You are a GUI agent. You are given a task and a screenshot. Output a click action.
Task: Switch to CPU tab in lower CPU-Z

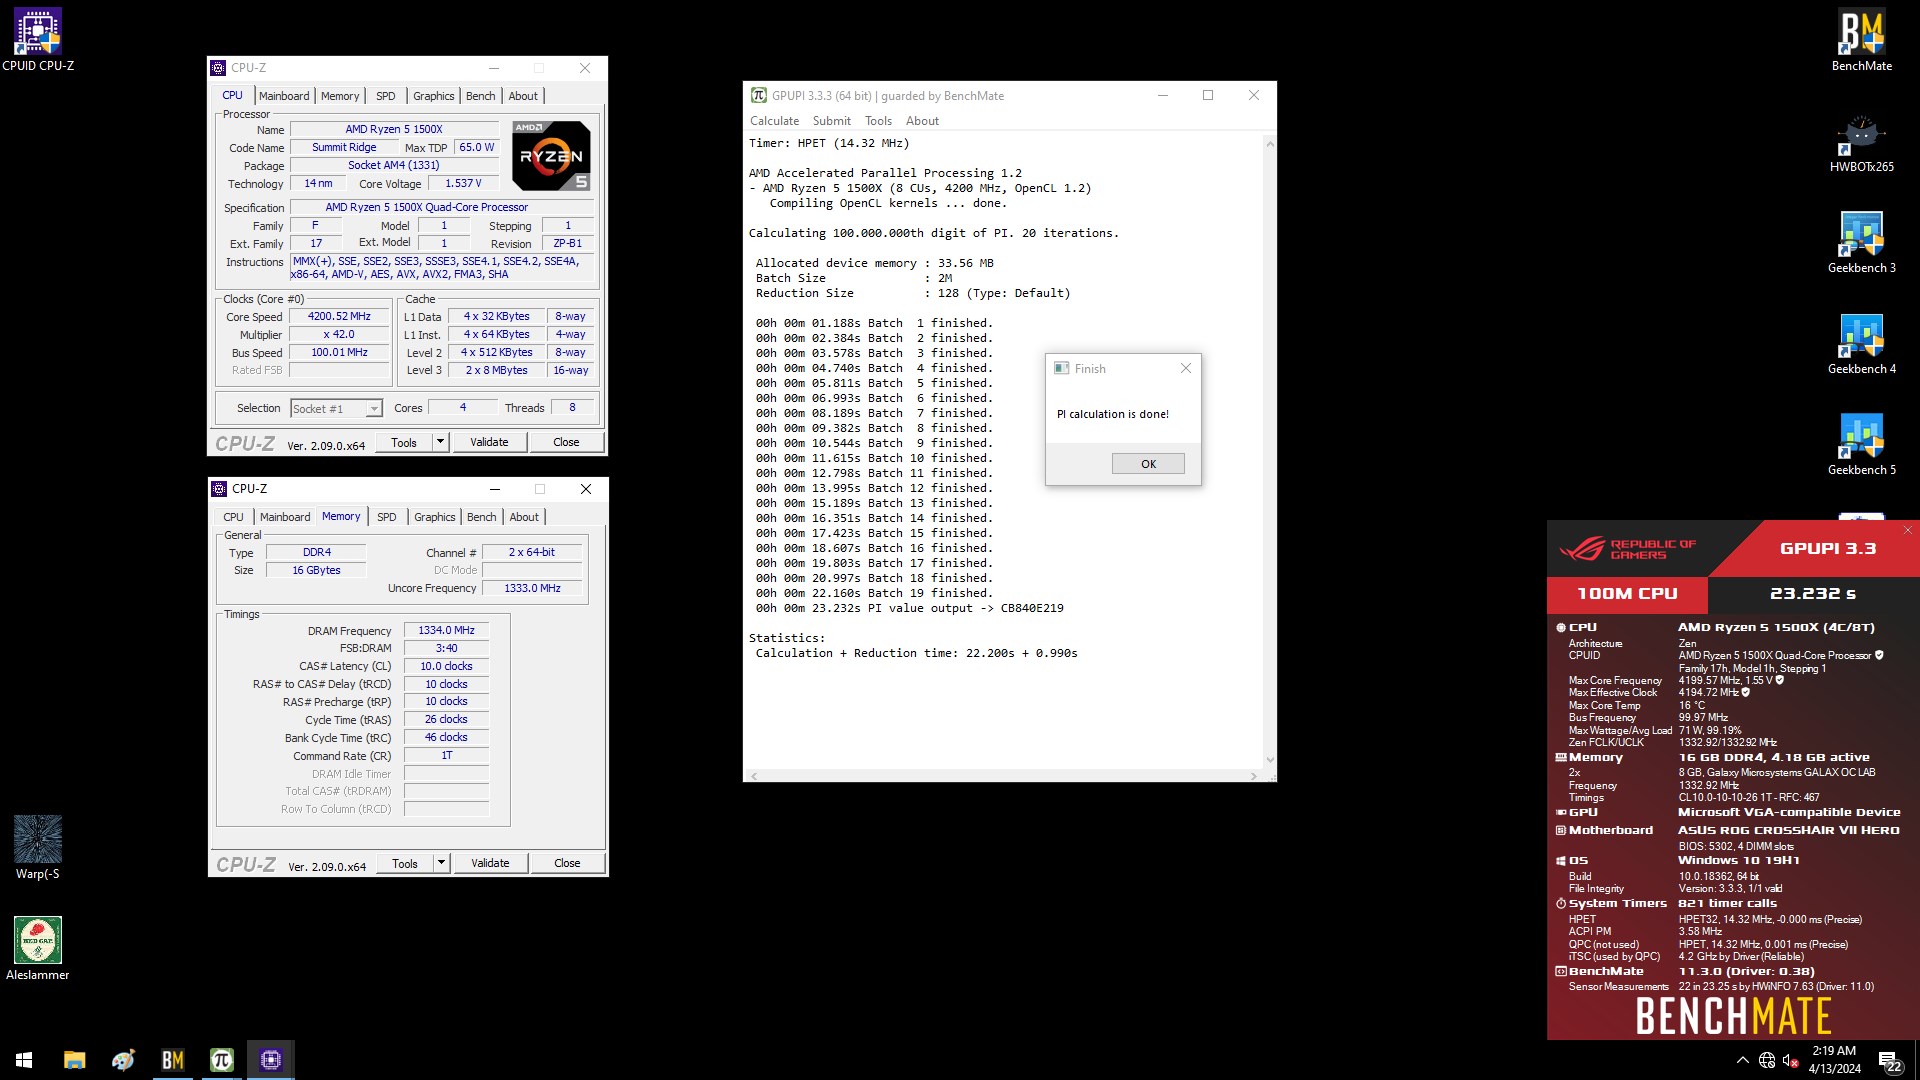coord(233,517)
